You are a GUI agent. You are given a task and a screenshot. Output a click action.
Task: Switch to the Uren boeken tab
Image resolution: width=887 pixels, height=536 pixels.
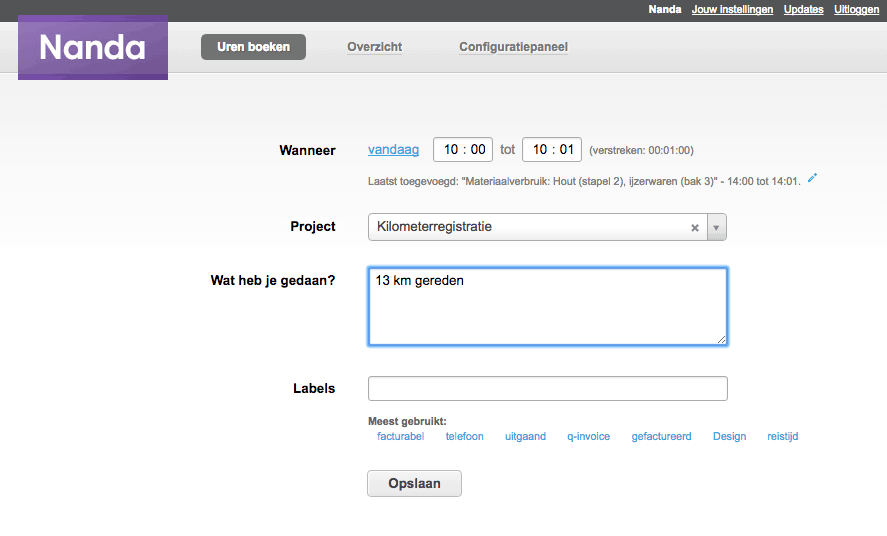coord(253,47)
